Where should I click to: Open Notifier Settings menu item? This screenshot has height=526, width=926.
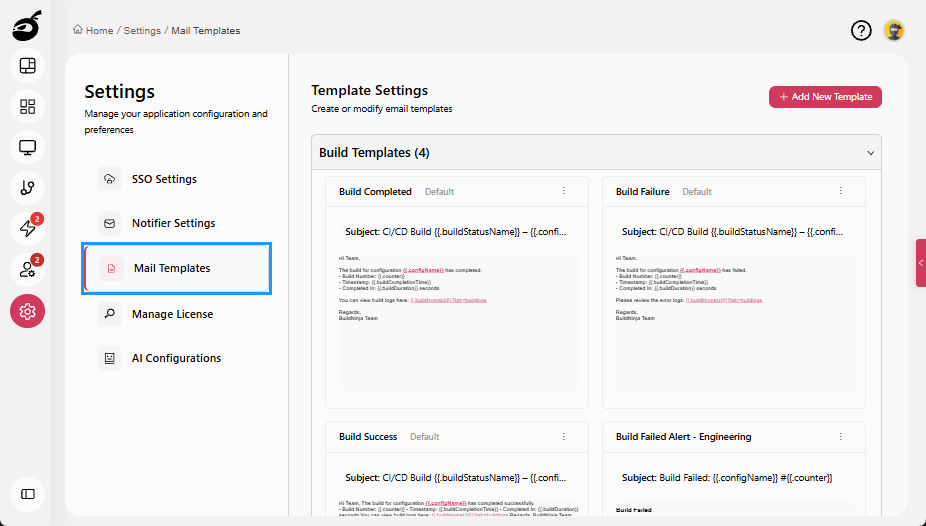[177, 223]
